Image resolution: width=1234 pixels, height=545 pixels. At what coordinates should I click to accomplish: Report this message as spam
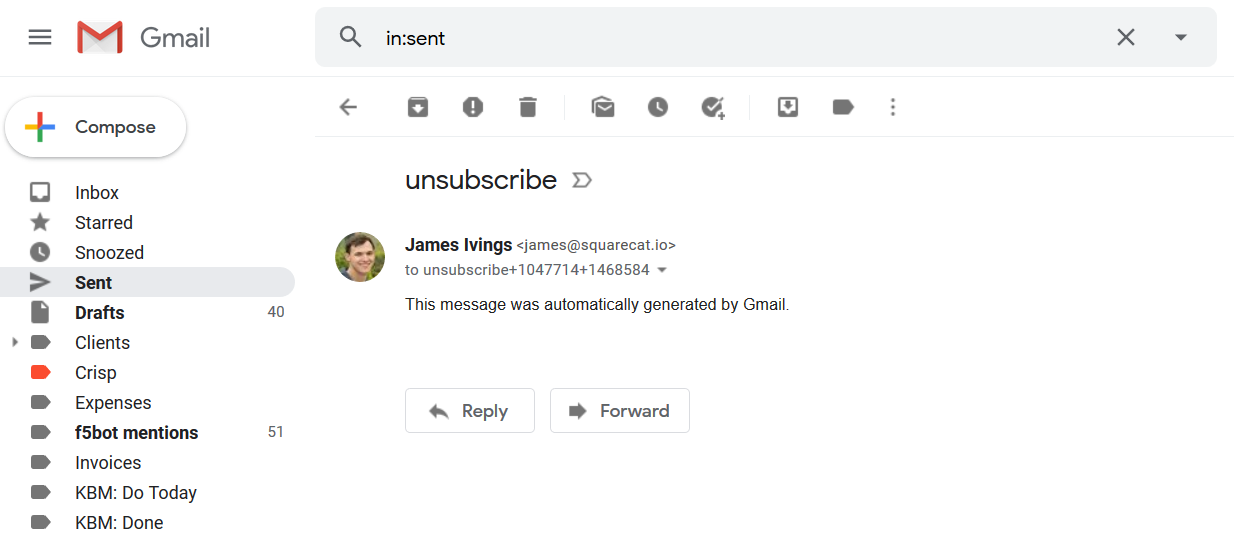[473, 107]
